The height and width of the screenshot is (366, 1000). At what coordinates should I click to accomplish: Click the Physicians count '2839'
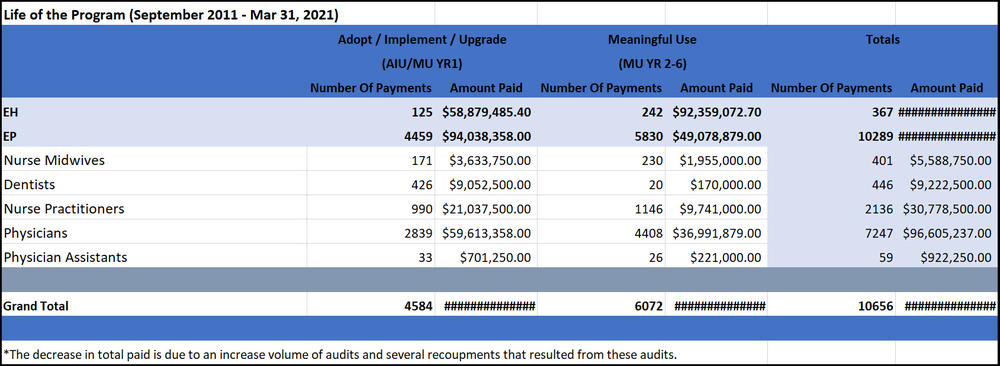(418, 233)
